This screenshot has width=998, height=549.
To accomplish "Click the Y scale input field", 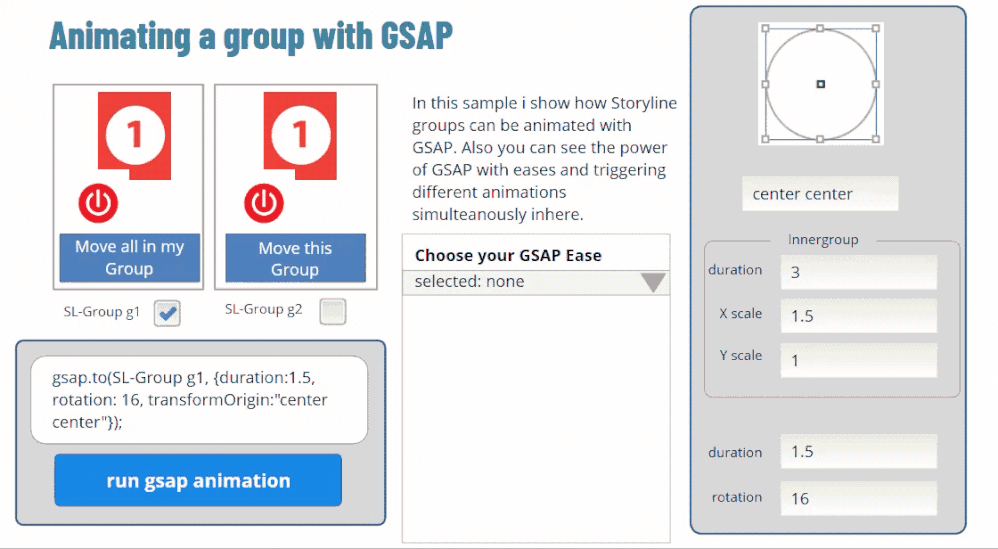I will pos(858,360).
